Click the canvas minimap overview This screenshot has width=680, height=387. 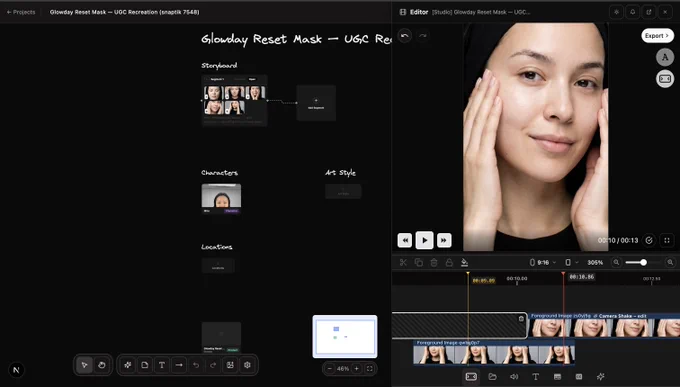coord(345,336)
